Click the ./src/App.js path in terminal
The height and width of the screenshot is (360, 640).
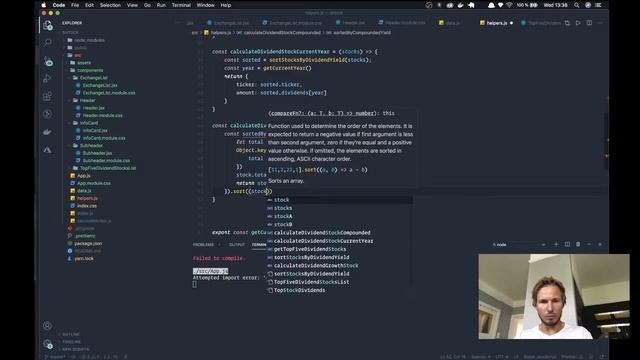coord(210,271)
